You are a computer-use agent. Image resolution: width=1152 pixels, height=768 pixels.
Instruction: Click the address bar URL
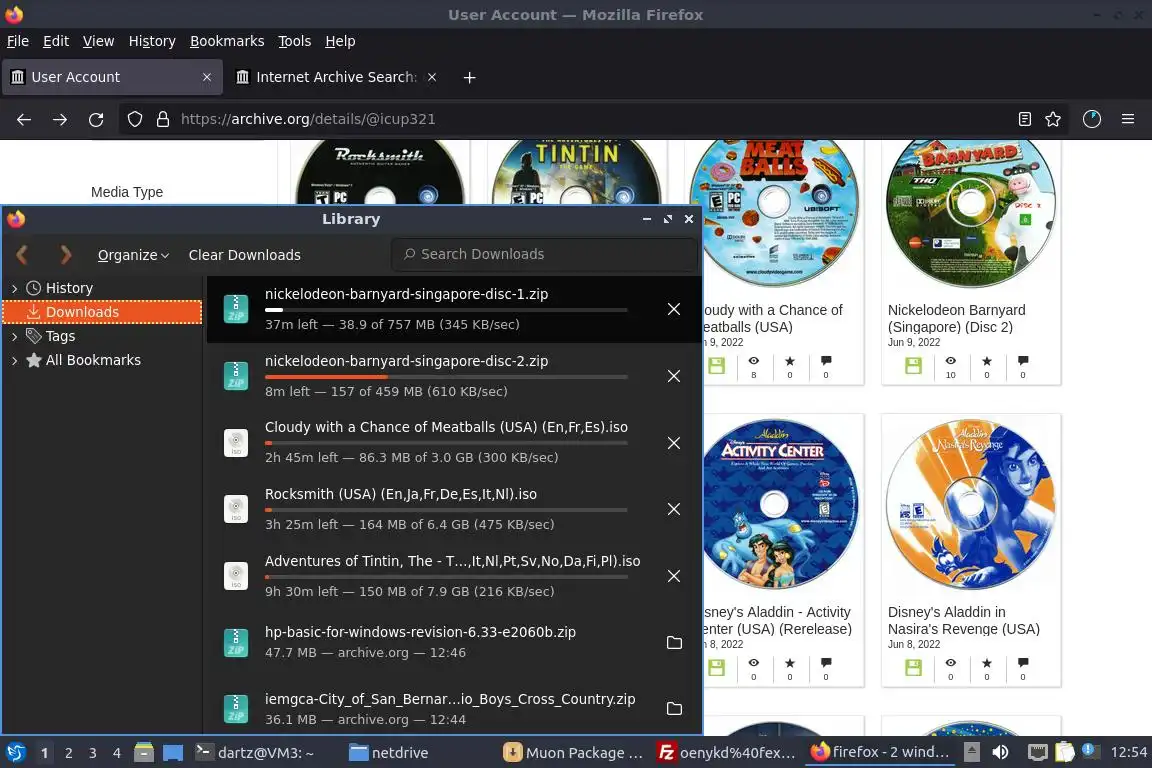coord(308,119)
